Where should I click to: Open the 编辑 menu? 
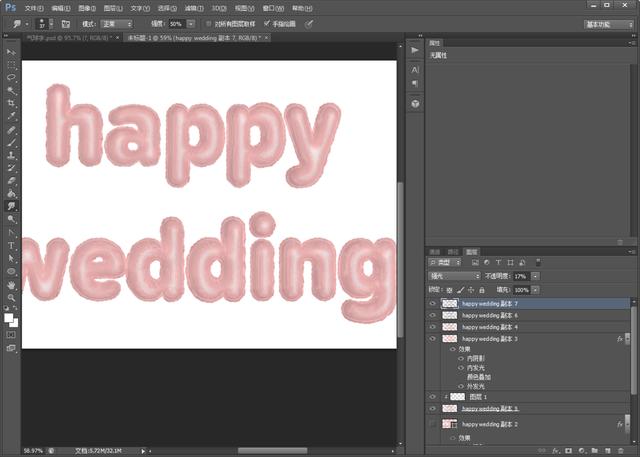61,8
